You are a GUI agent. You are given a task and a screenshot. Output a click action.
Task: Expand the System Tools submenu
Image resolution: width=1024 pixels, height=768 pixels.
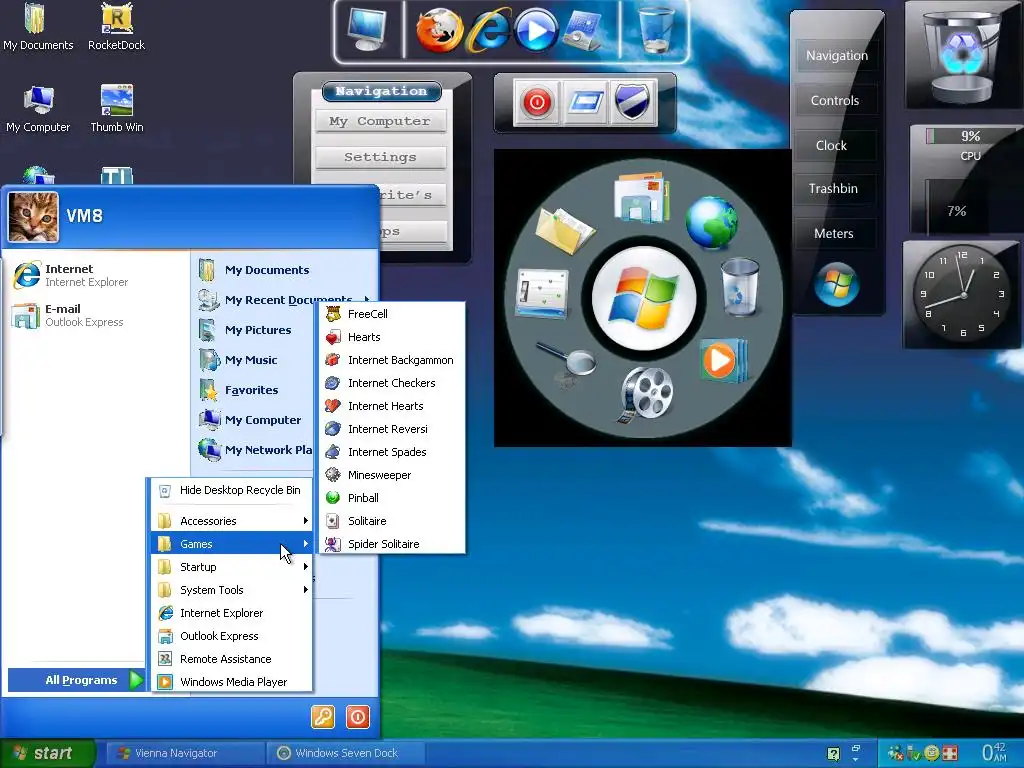tap(232, 590)
